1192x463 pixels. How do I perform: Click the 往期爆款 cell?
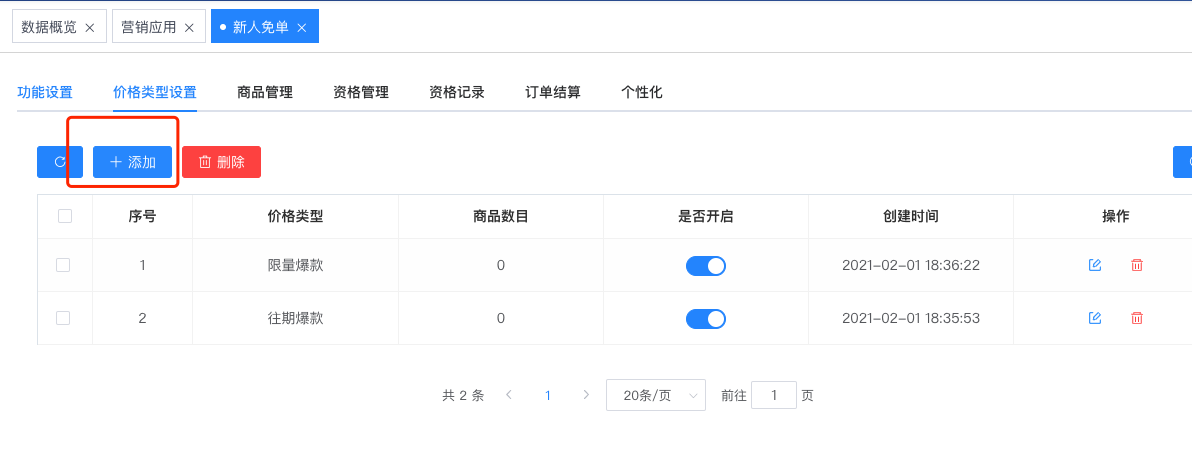point(296,318)
